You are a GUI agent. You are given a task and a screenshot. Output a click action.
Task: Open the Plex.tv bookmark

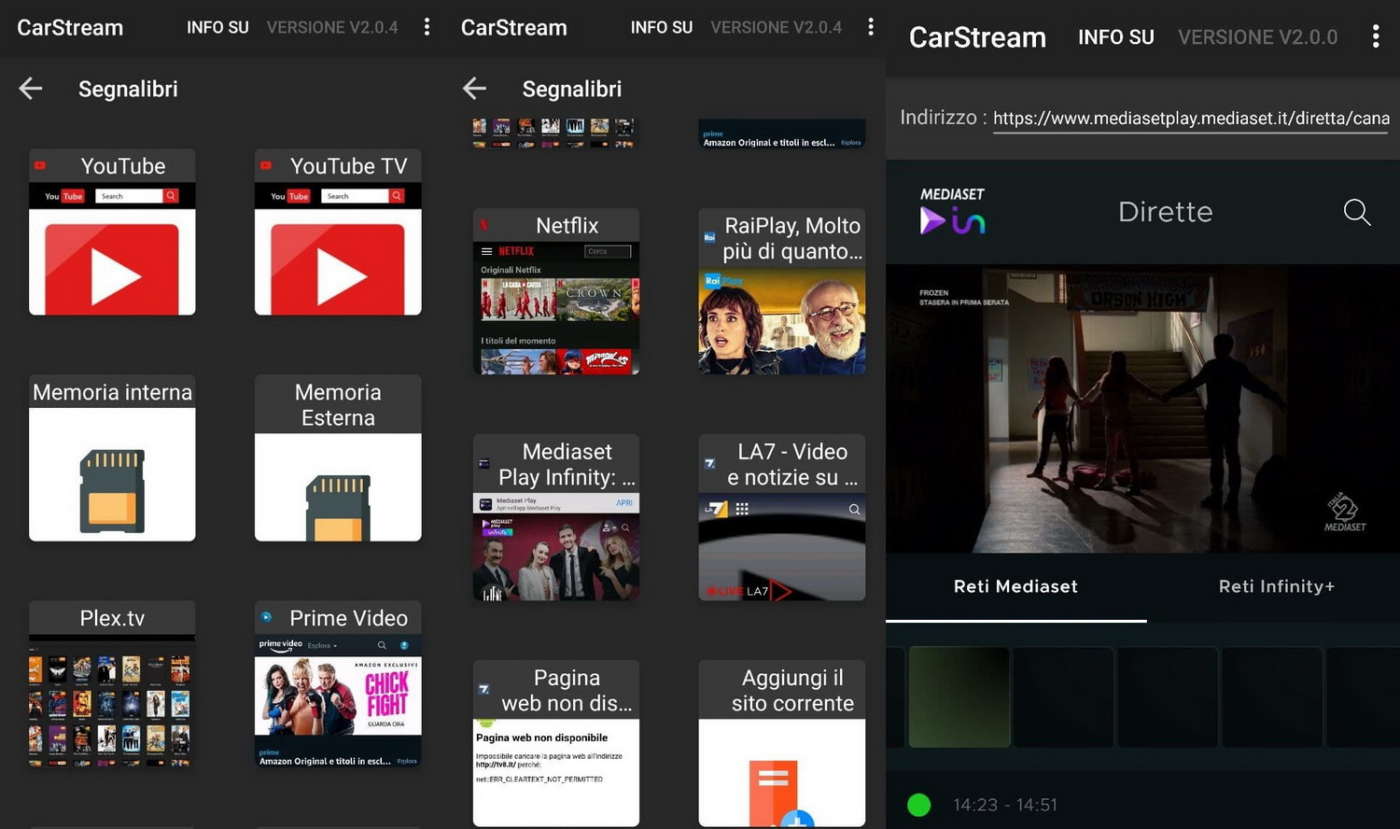[x=112, y=684]
